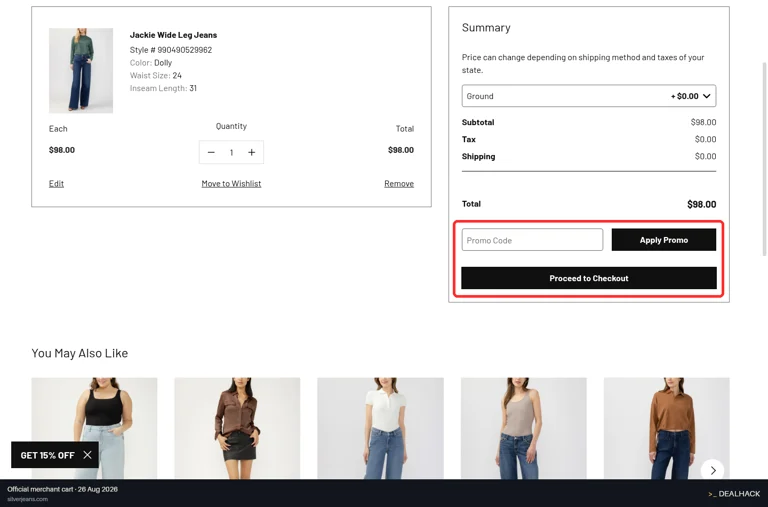
Task: Select the Waist Size: 24 text
Action: click(x=156, y=75)
